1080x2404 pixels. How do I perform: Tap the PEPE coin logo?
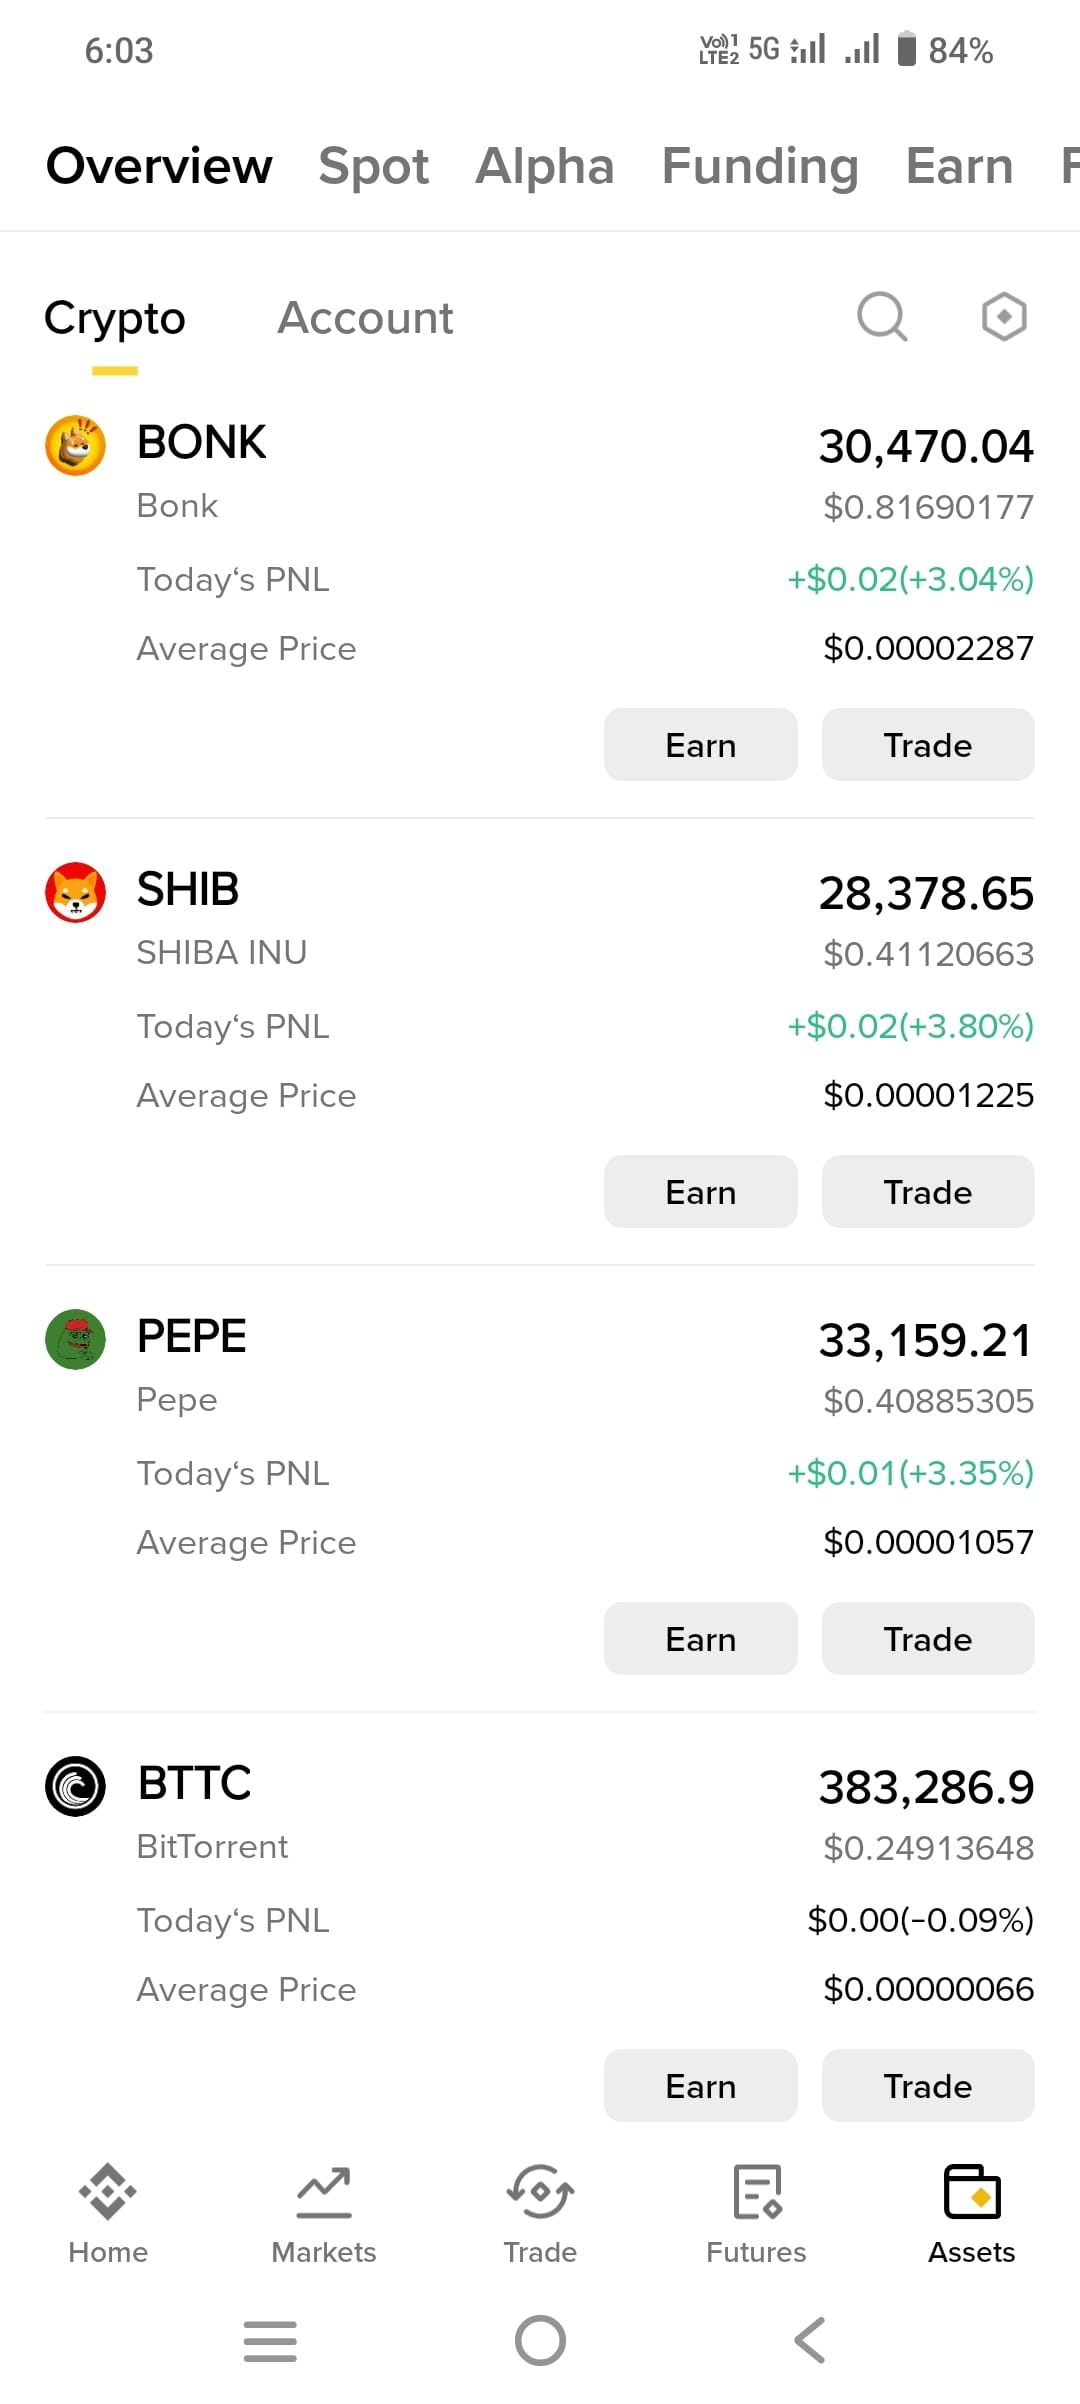(76, 1339)
